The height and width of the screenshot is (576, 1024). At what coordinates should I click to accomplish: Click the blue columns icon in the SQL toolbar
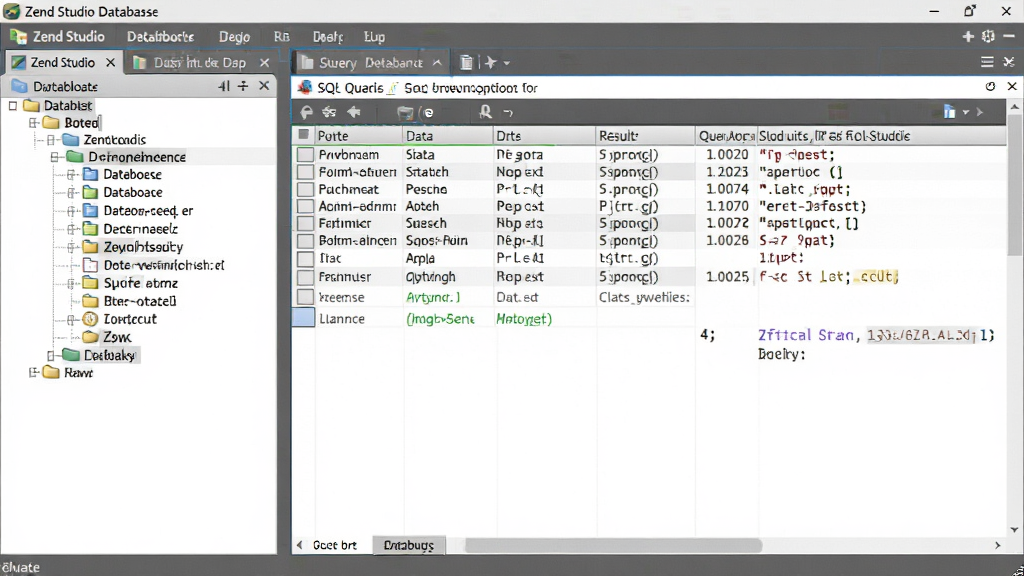click(950, 112)
